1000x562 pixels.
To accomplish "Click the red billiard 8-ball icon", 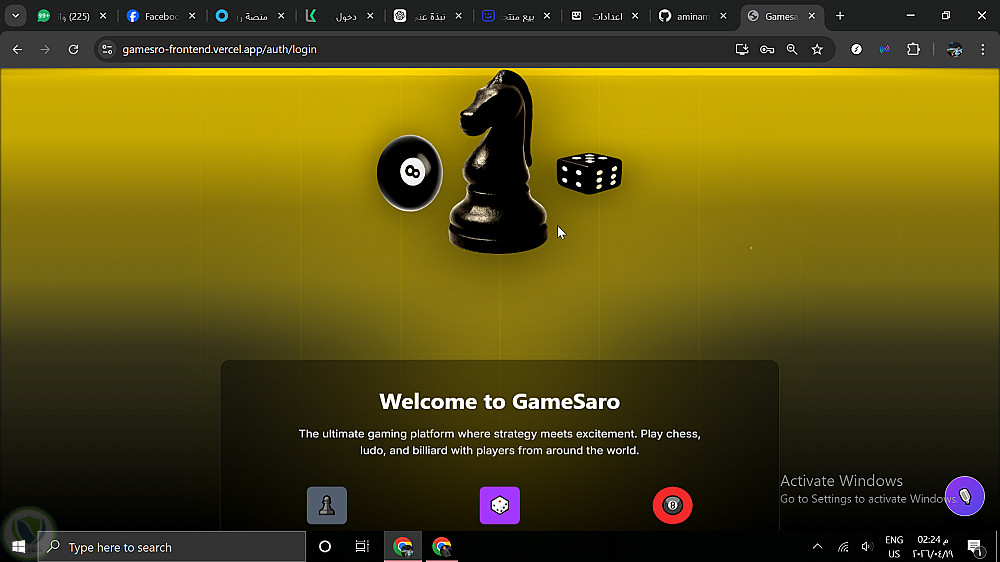I will 672,505.
